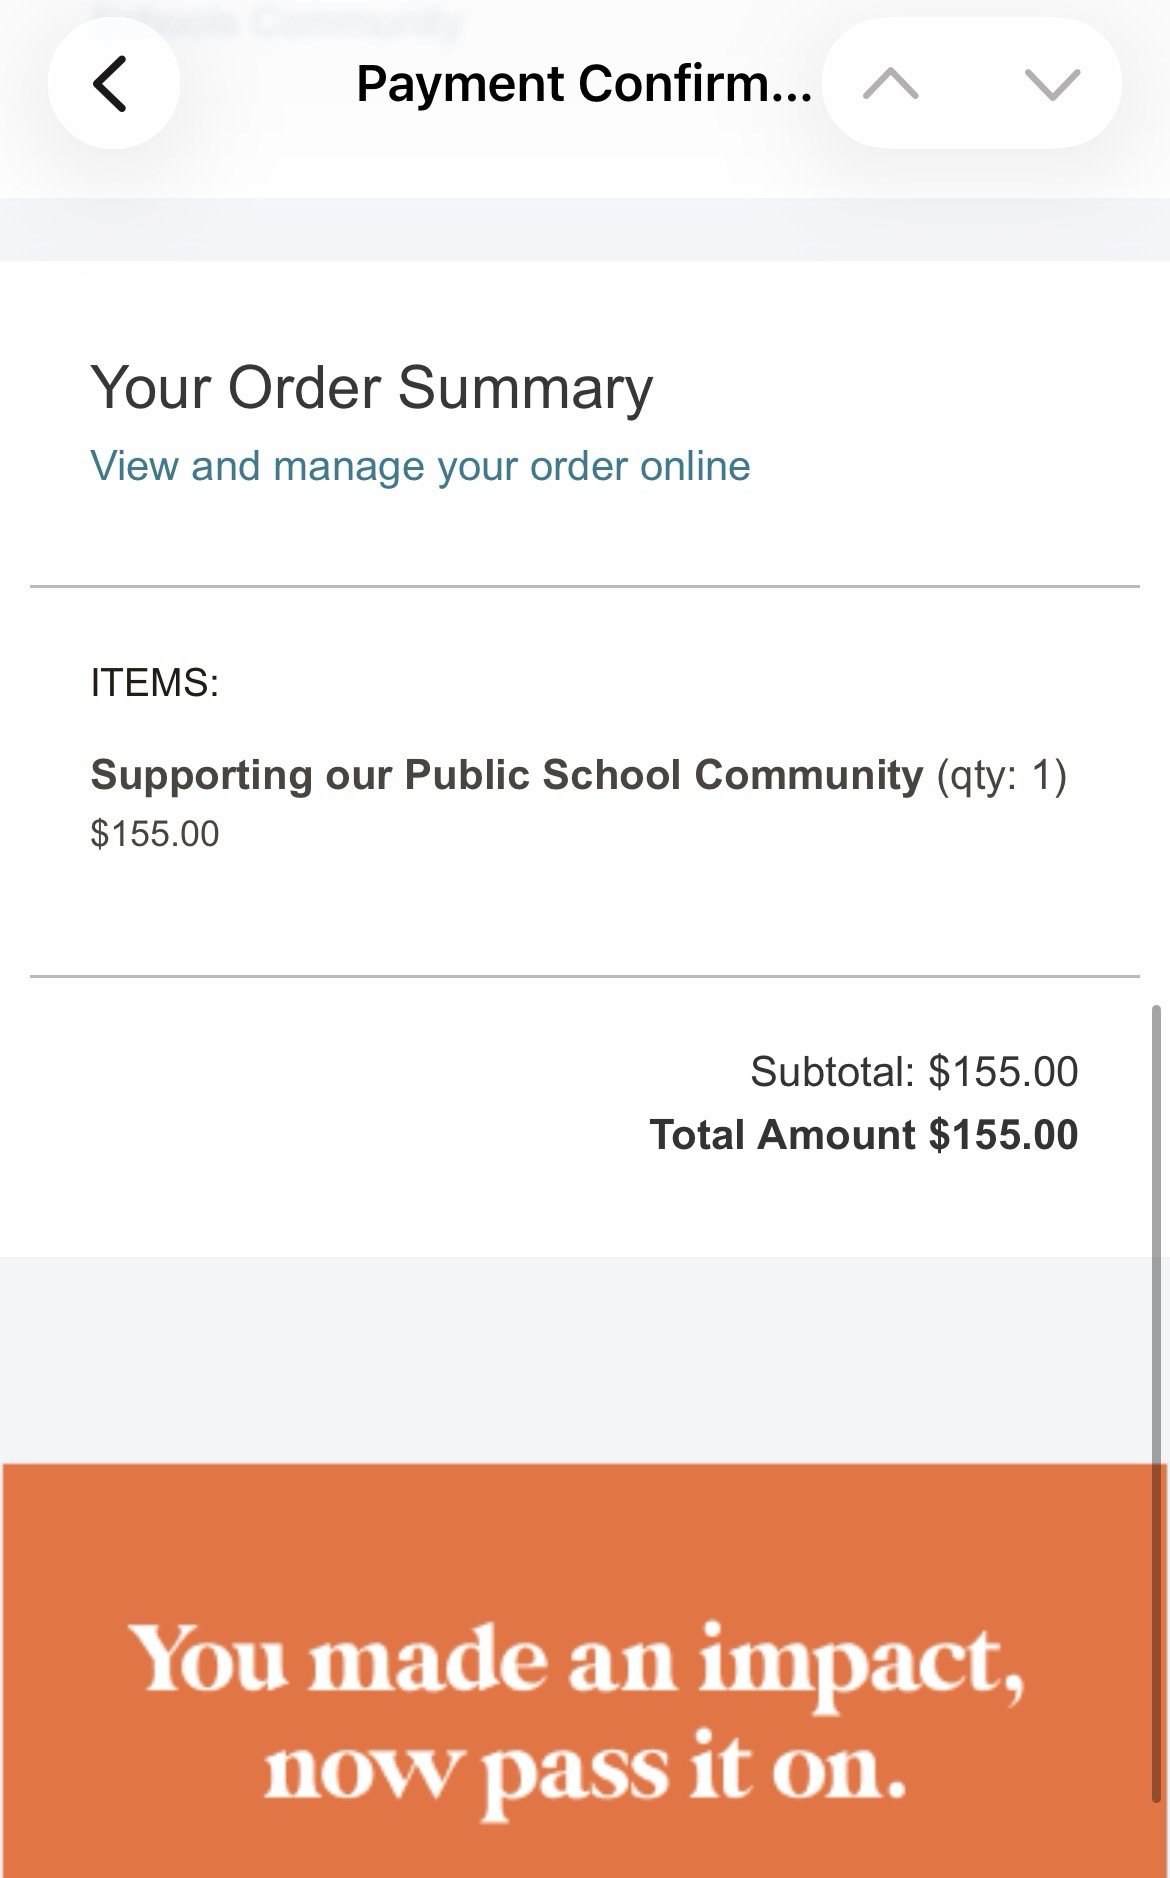
Task: Click the ITEMS: label
Action: [x=155, y=683]
